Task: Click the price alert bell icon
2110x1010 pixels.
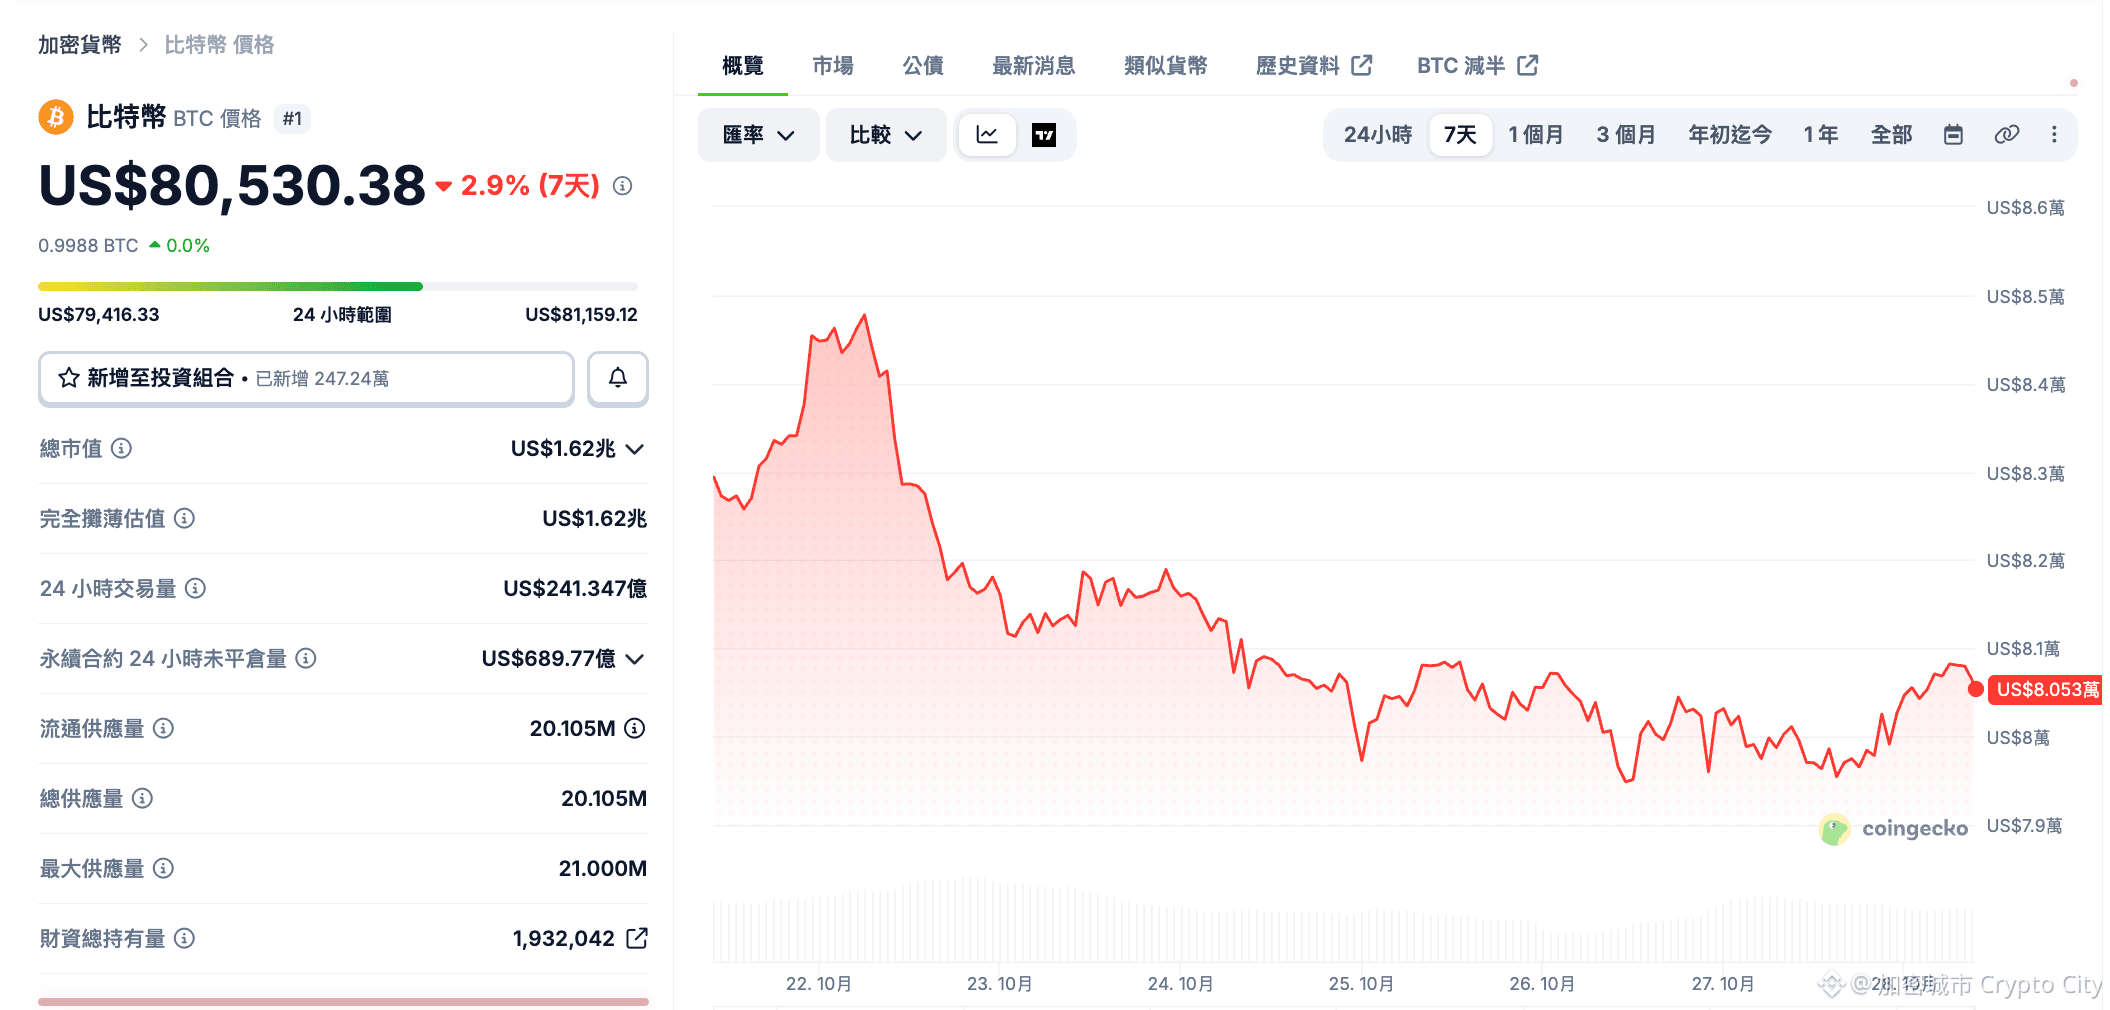Action: click(618, 378)
